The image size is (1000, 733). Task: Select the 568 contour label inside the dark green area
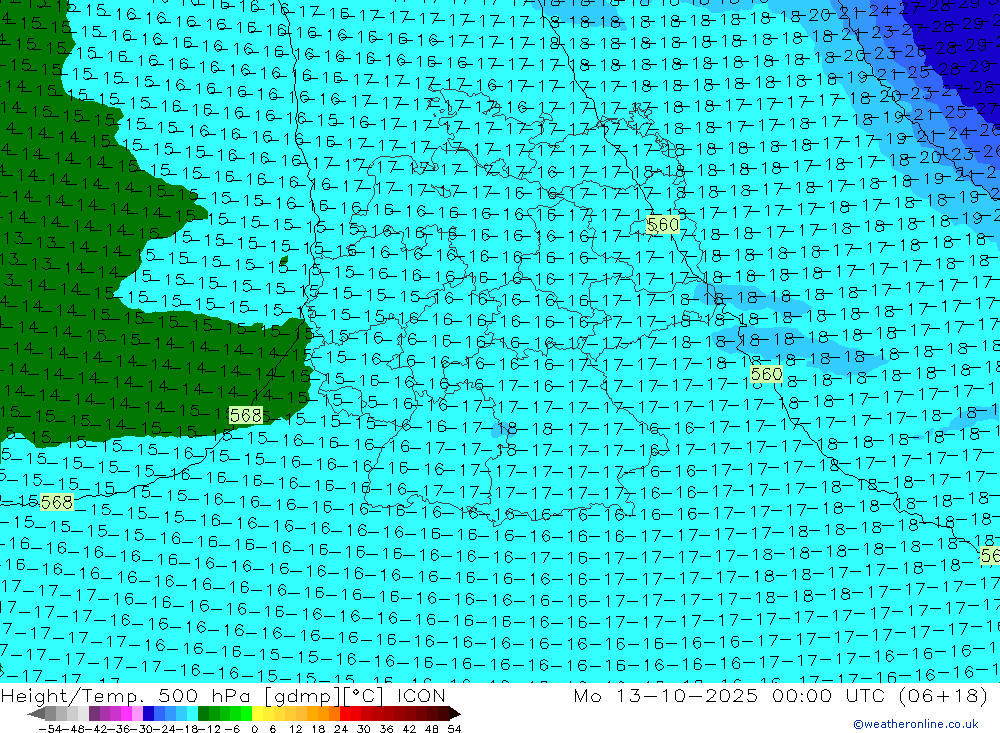[246, 415]
